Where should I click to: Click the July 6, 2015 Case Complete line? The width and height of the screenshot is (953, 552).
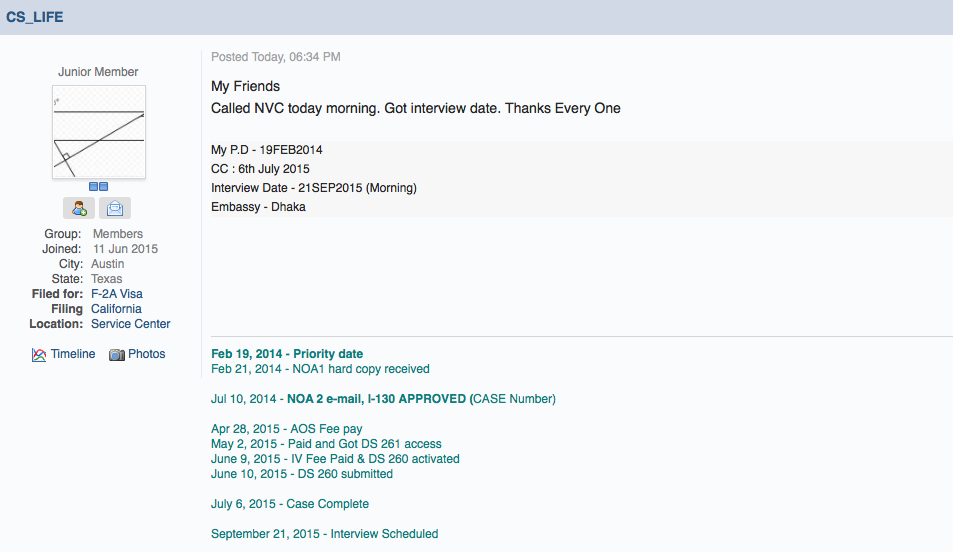point(290,504)
